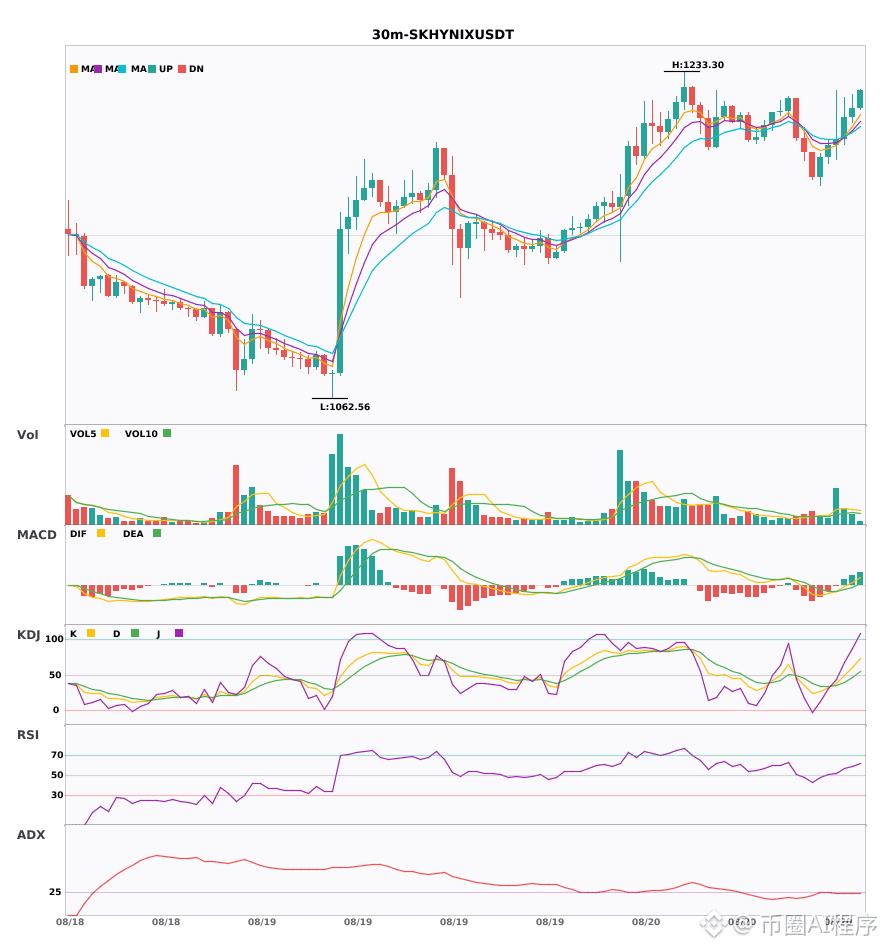
Task: Click the cyan MA legend swatch
Action: click(122, 69)
